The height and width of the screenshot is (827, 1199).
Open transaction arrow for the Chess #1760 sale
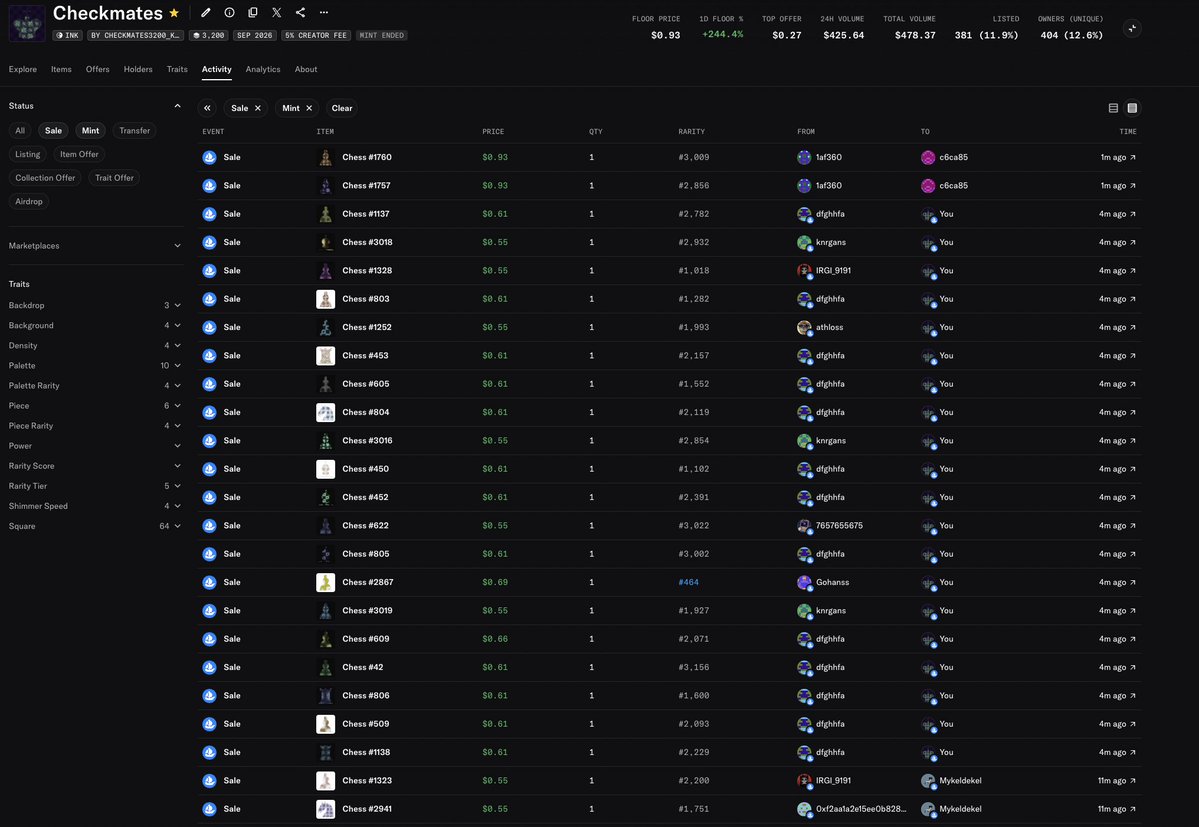[x=1133, y=157]
